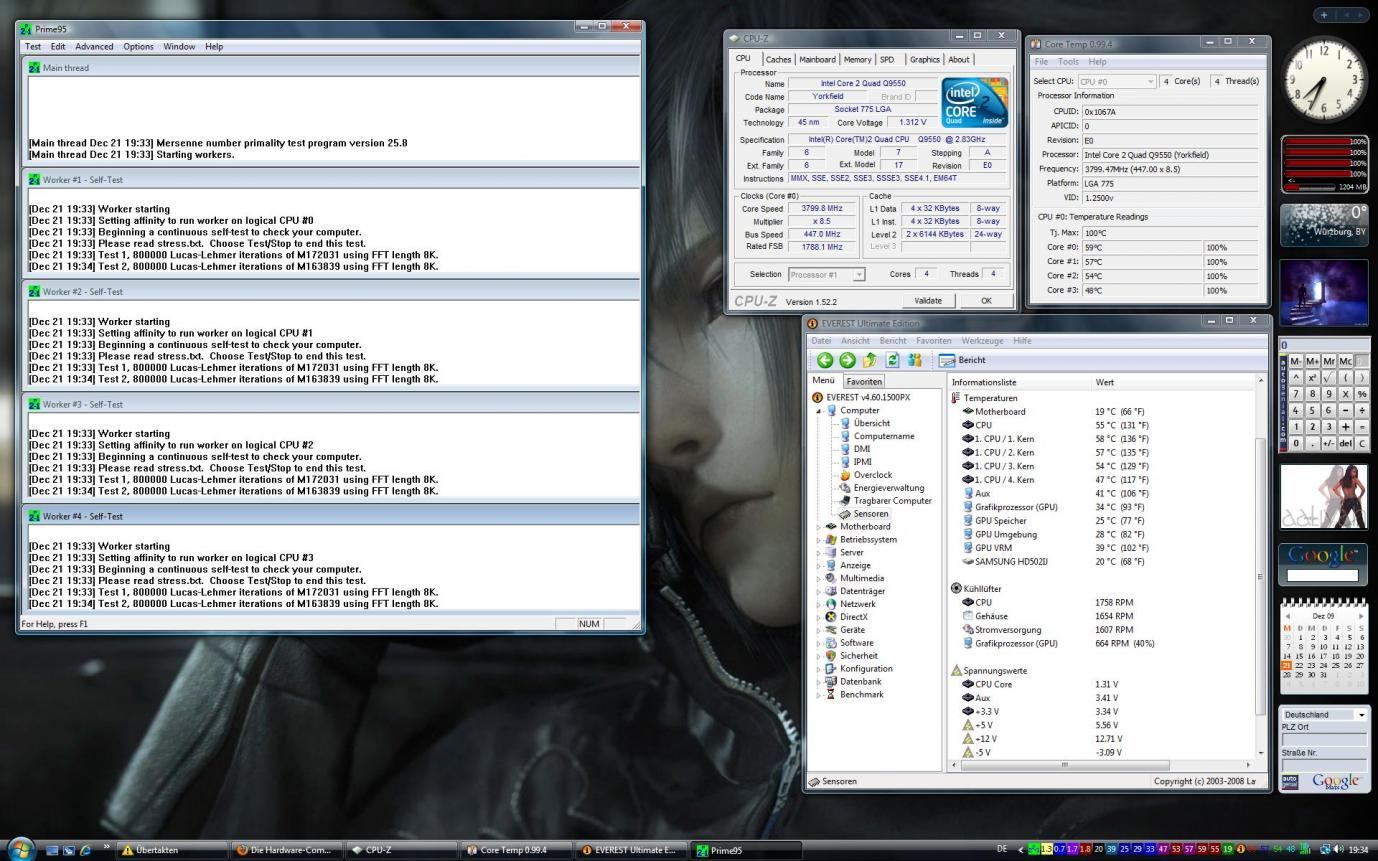Select the Sensoren tree entry
The image size is (1378, 861).
coord(864,514)
